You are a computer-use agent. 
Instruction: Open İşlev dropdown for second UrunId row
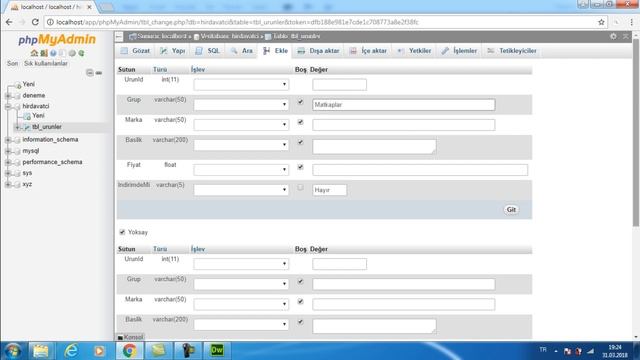pyautogui.click(x=241, y=264)
